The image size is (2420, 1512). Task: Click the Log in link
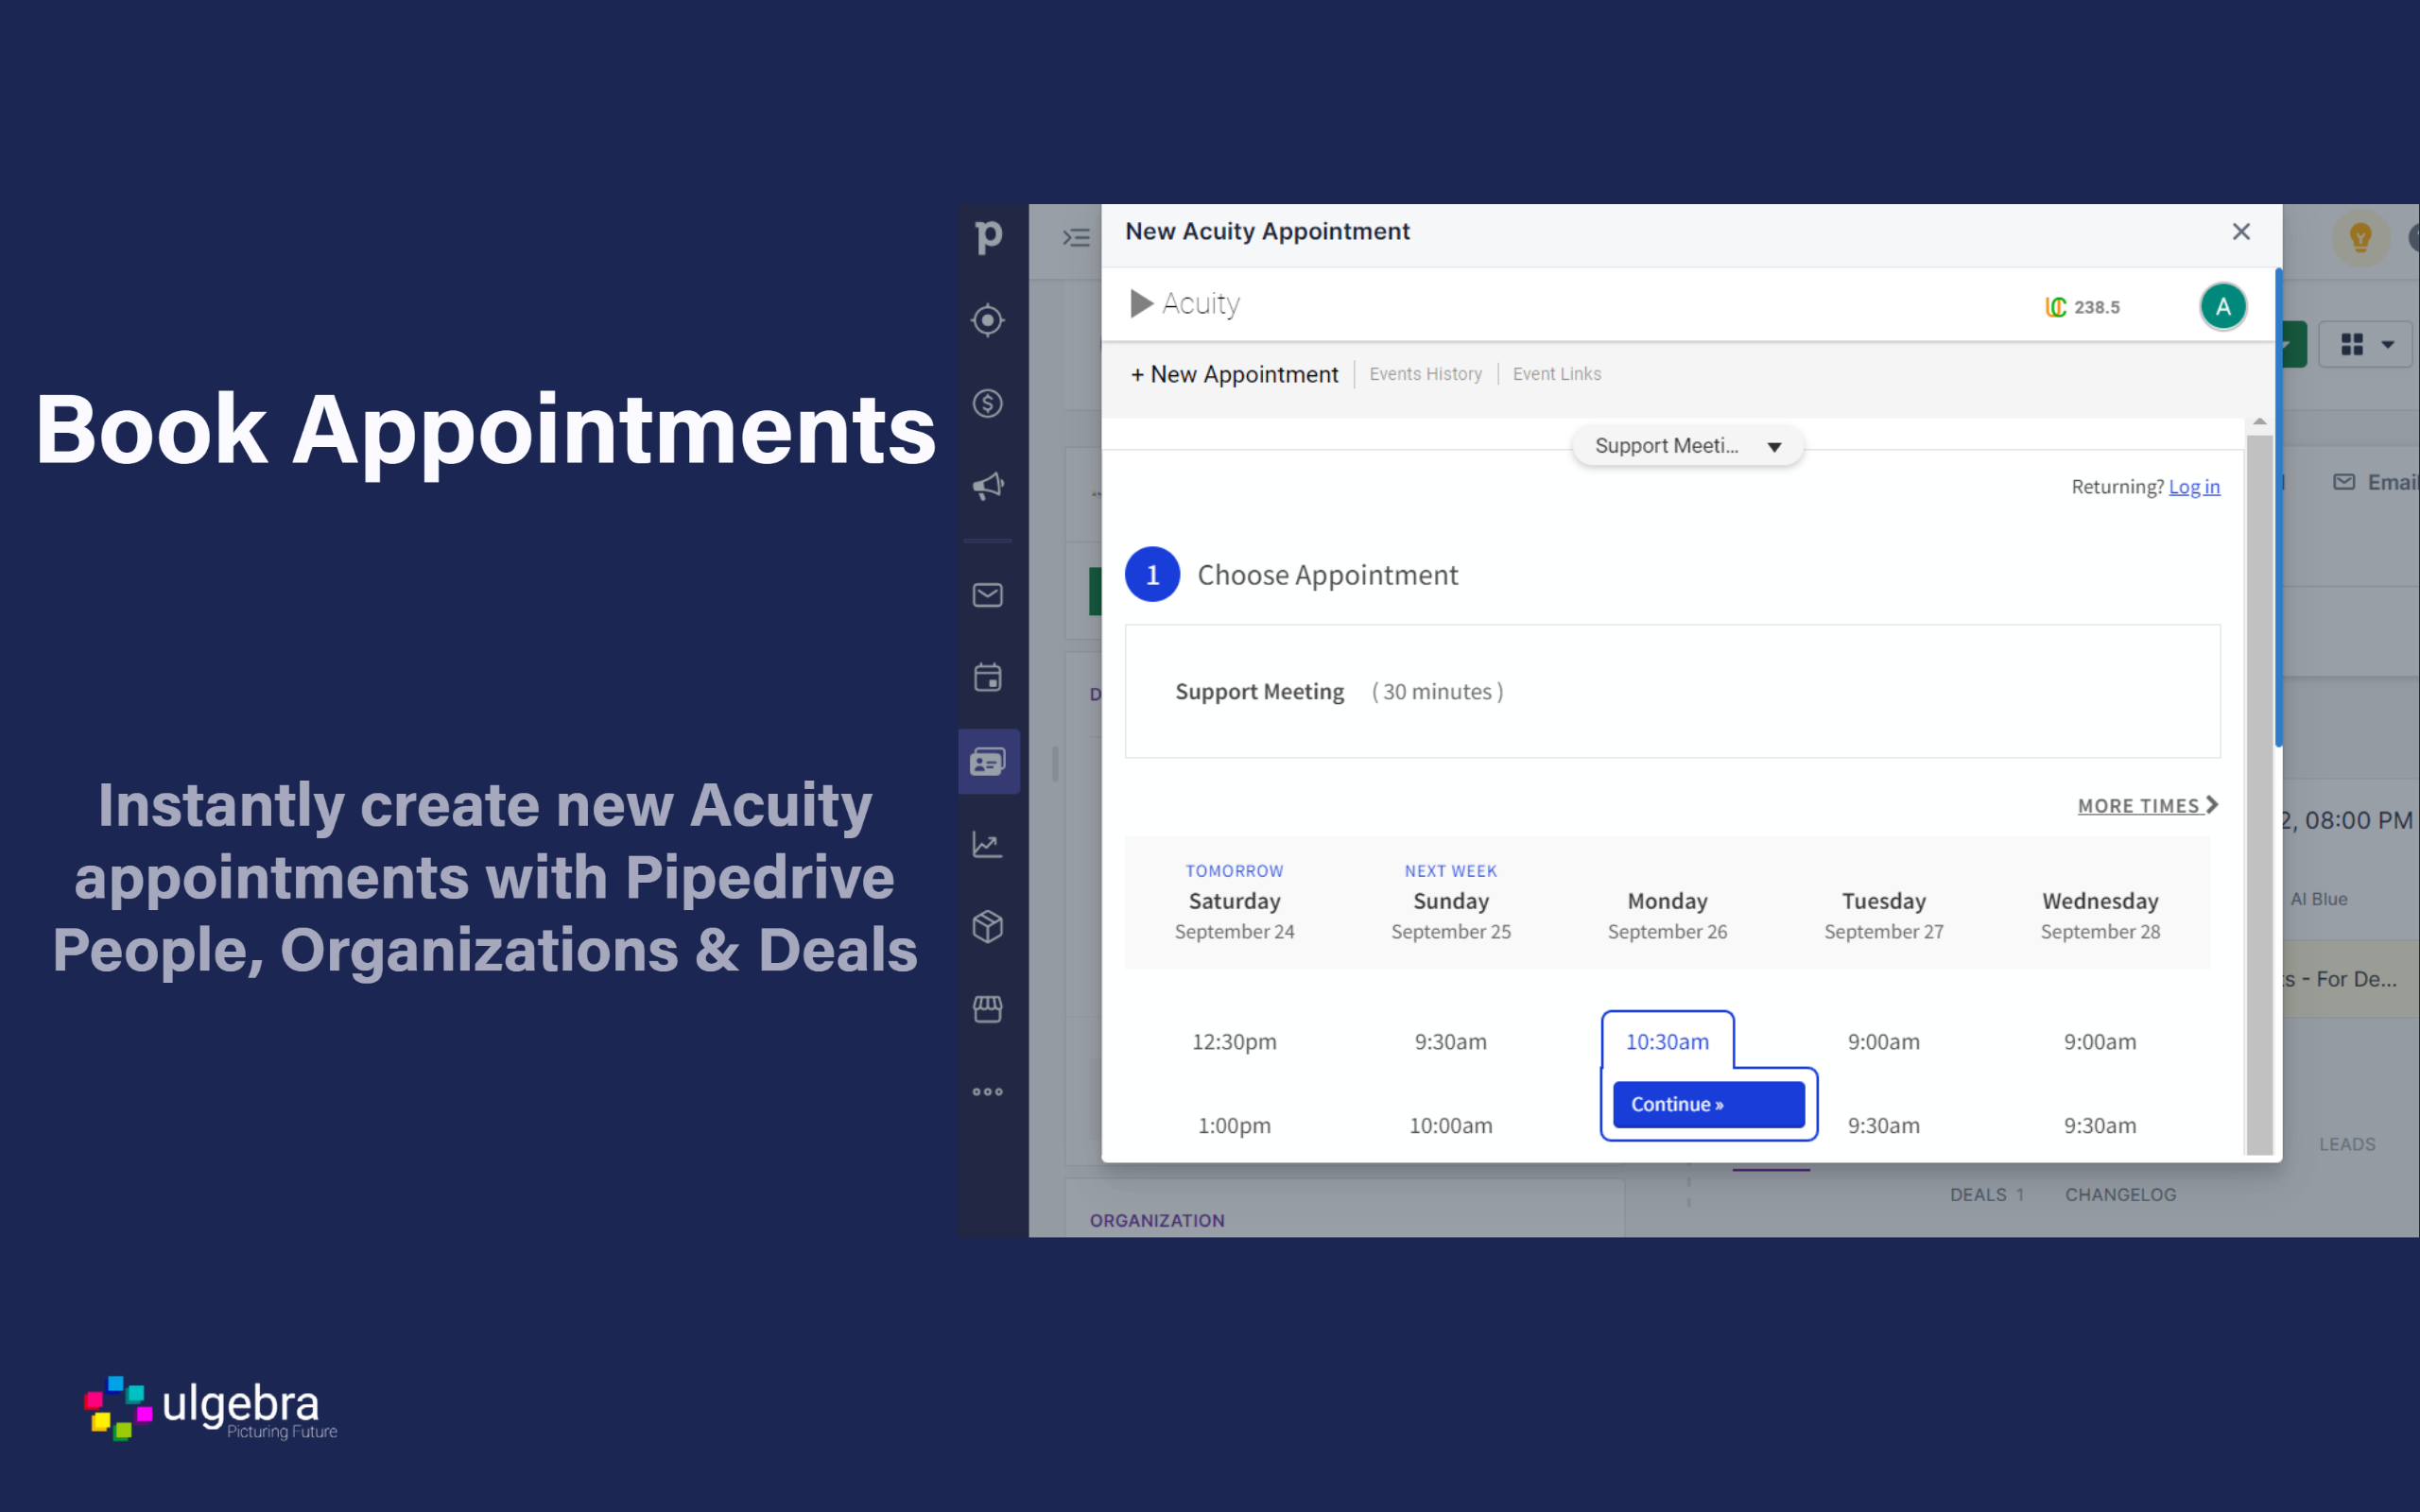click(2194, 487)
